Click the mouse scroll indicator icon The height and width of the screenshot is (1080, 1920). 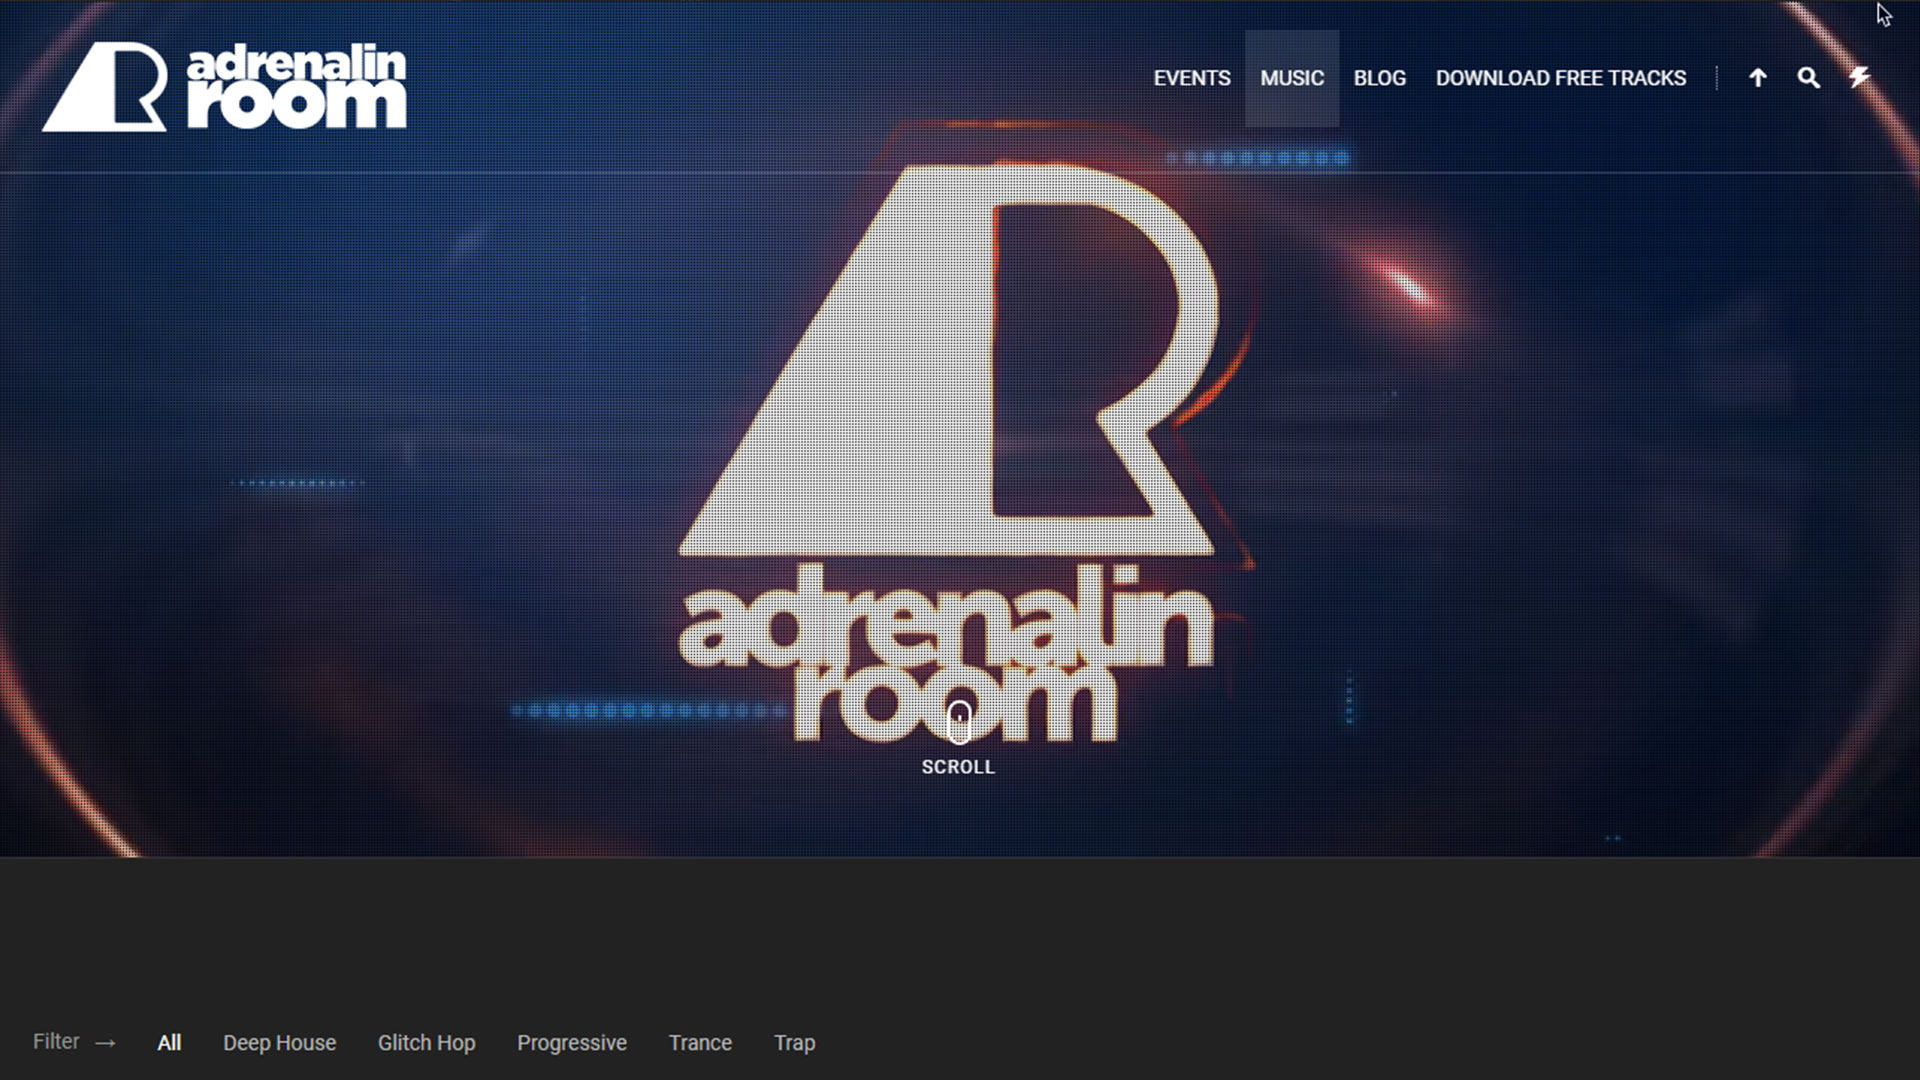click(x=959, y=722)
